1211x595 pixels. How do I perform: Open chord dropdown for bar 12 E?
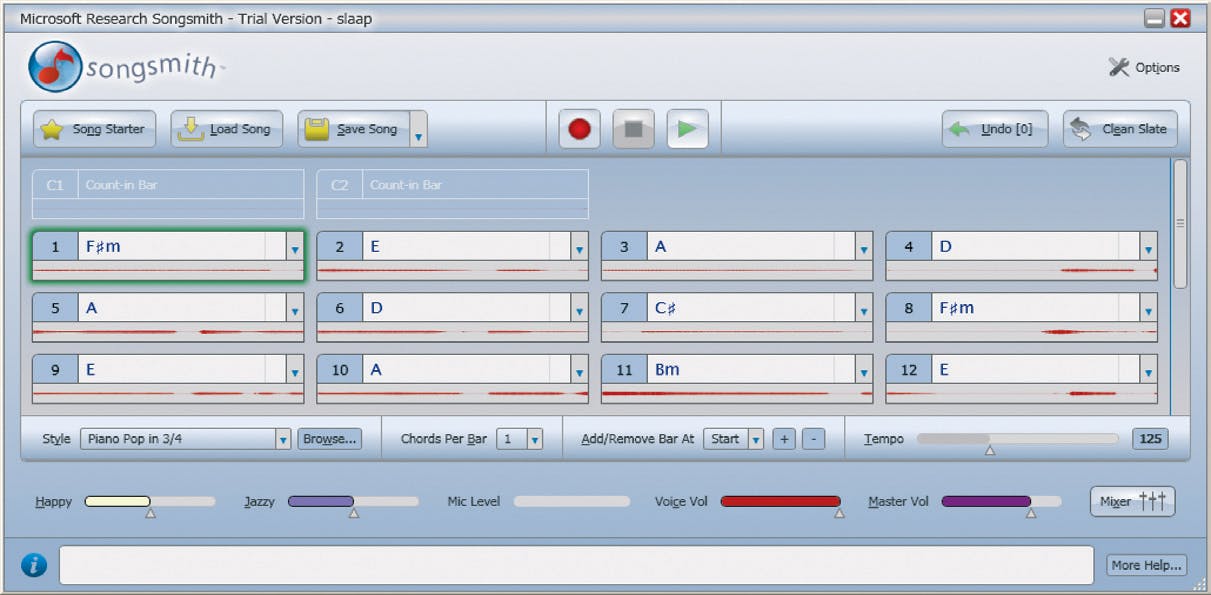1149,371
